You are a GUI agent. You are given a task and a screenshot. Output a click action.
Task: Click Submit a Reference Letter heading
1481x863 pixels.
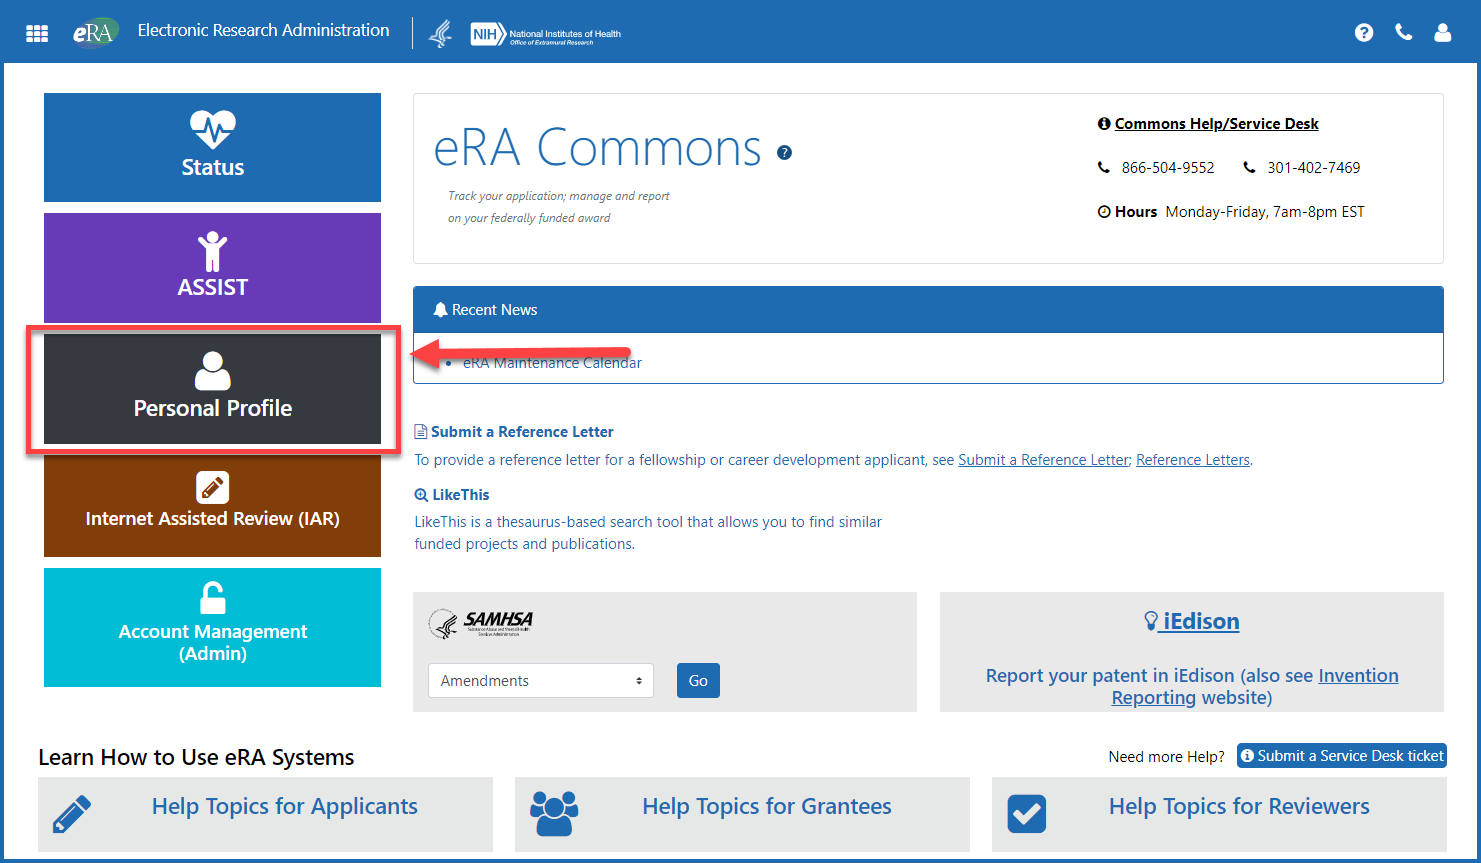(x=522, y=432)
